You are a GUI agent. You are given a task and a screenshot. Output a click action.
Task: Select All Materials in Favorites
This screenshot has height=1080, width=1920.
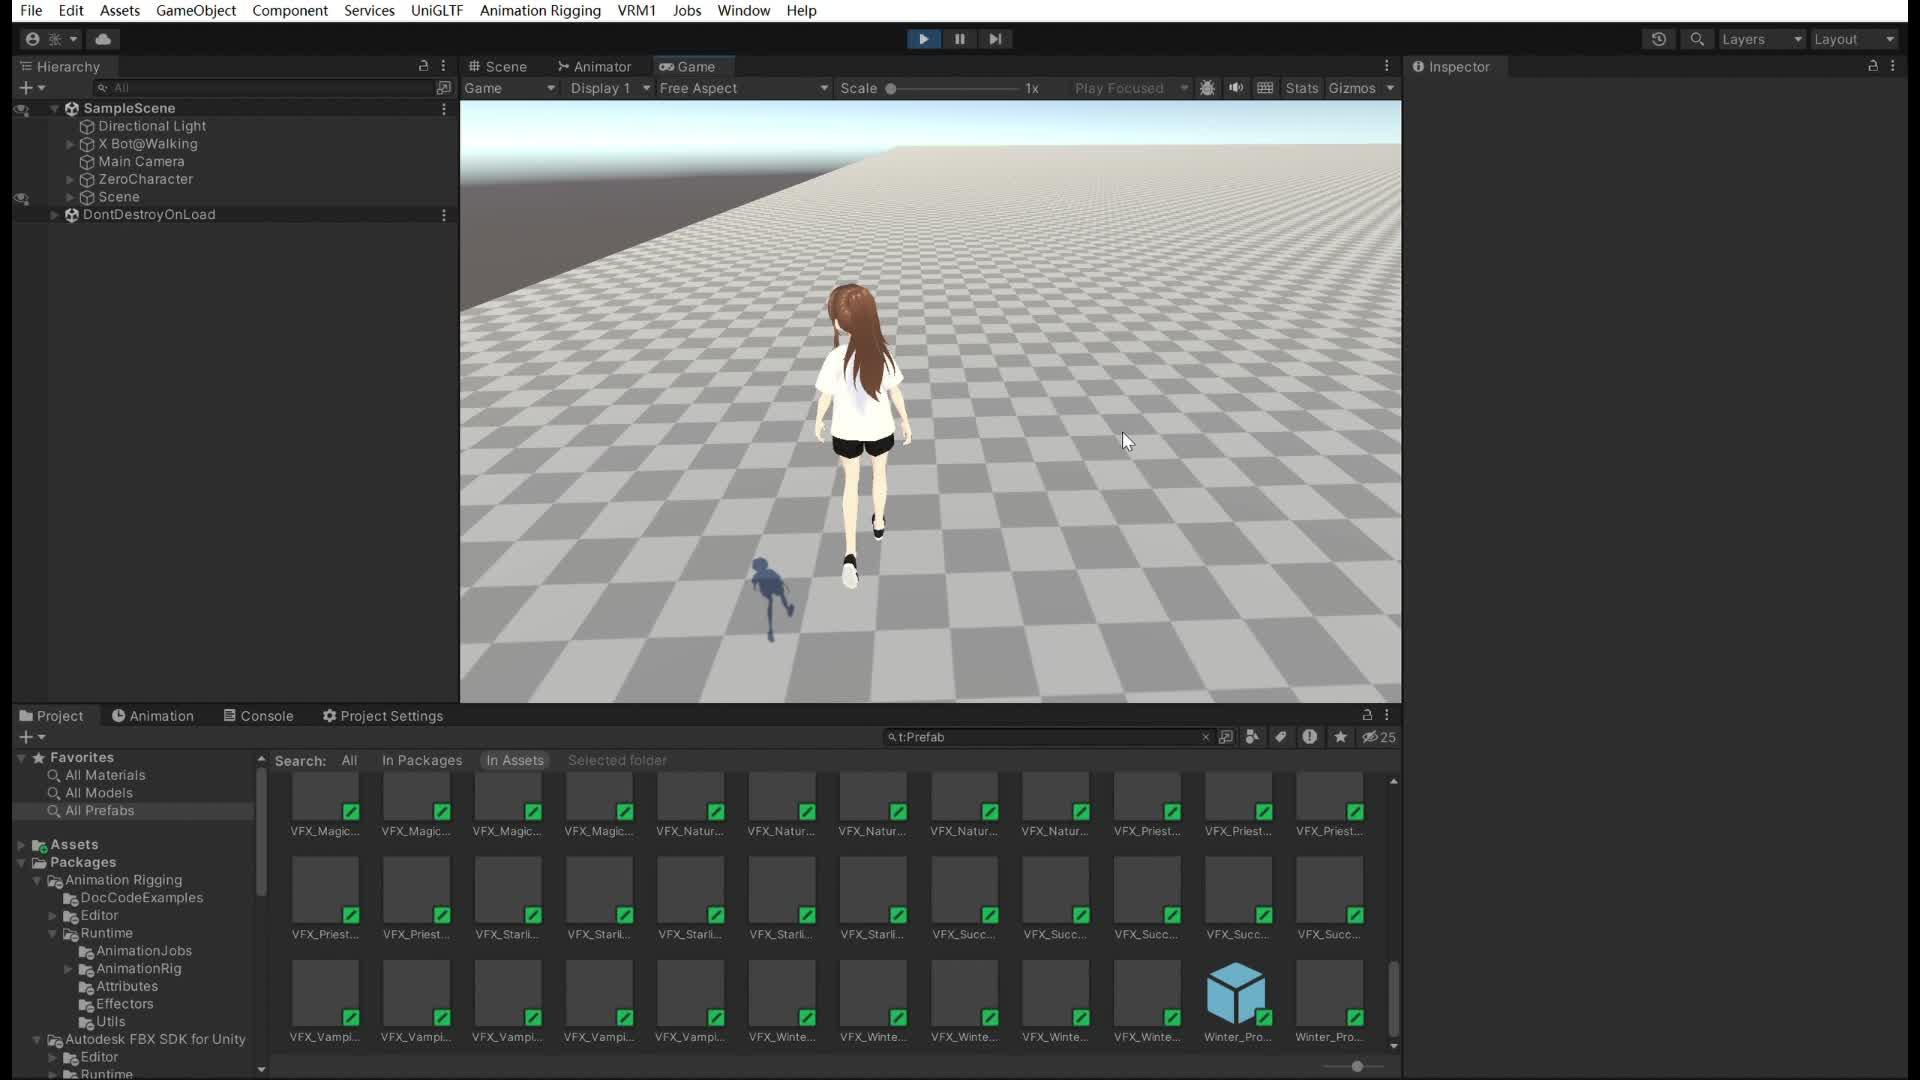(105, 775)
